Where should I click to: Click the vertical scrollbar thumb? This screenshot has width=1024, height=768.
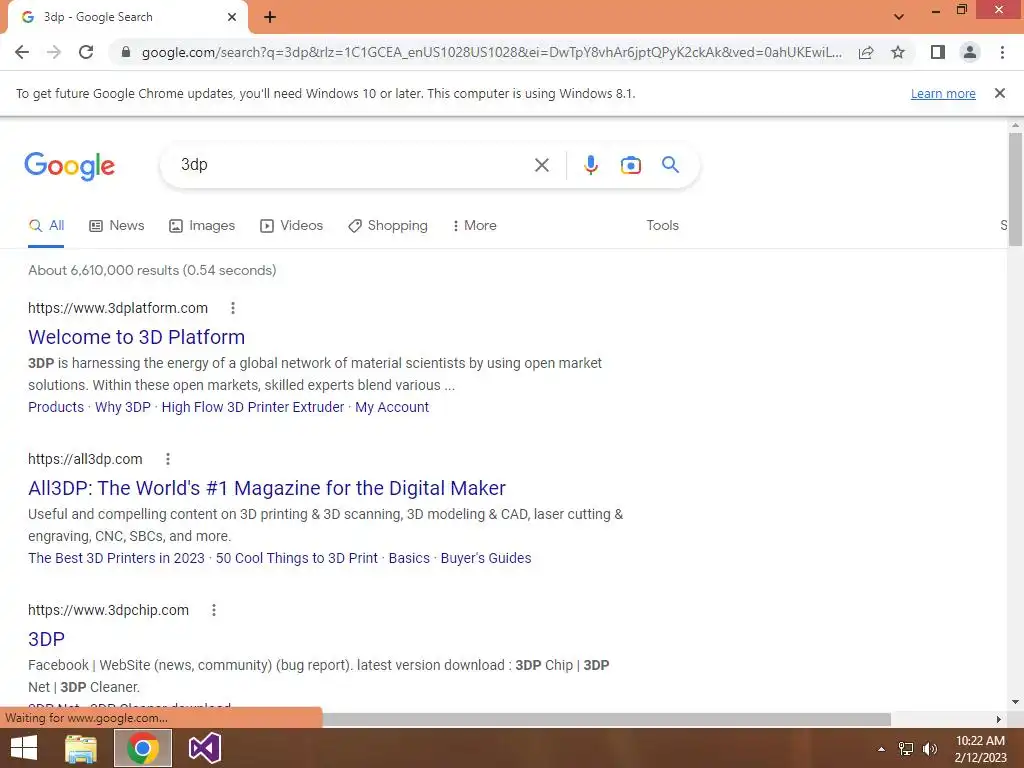pyautogui.click(x=1015, y=189)
